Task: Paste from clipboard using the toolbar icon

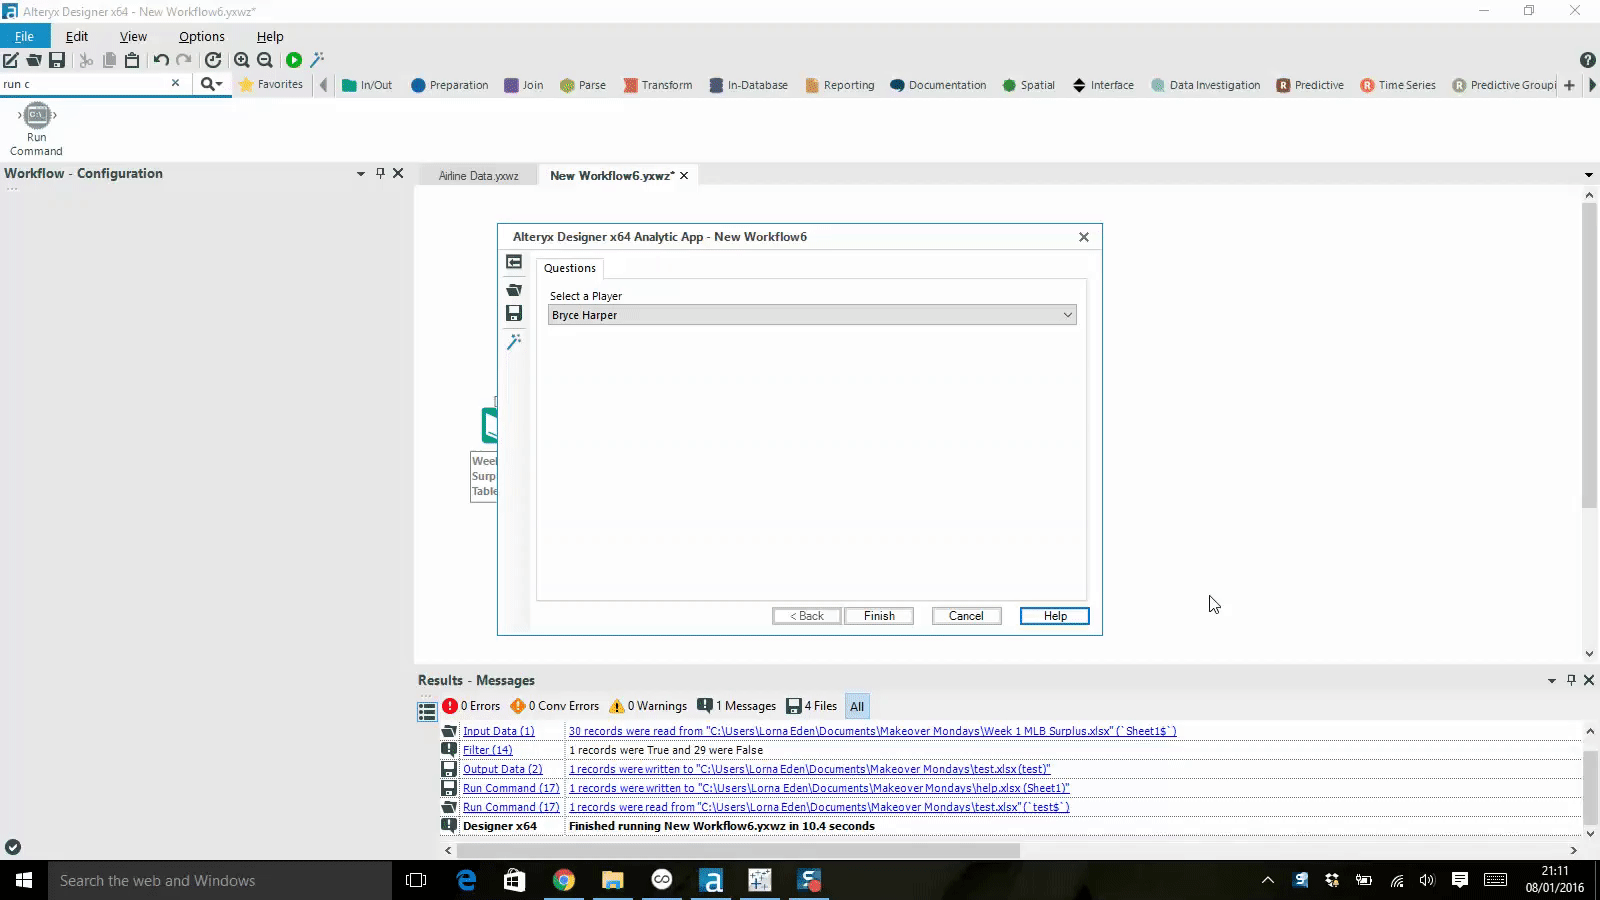Action: [x=132, y=60]
